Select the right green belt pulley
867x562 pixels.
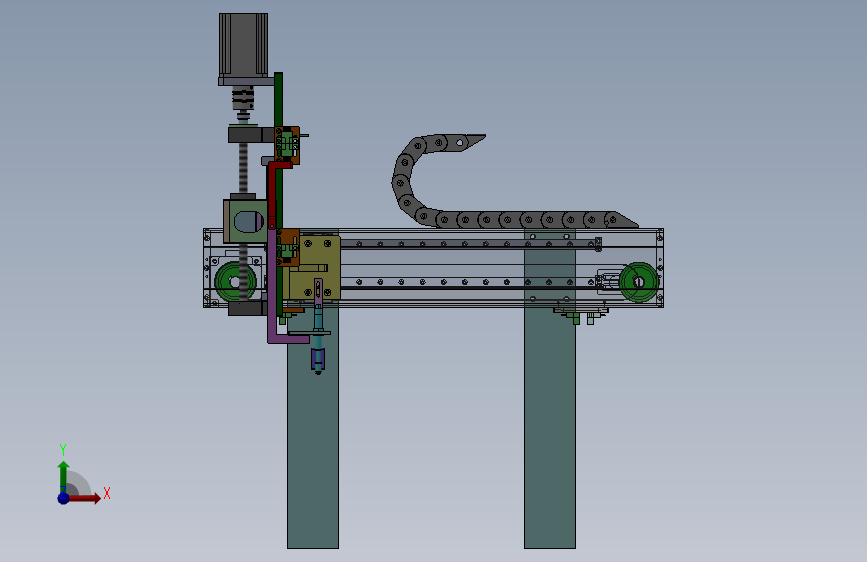(x=639, y=282)
